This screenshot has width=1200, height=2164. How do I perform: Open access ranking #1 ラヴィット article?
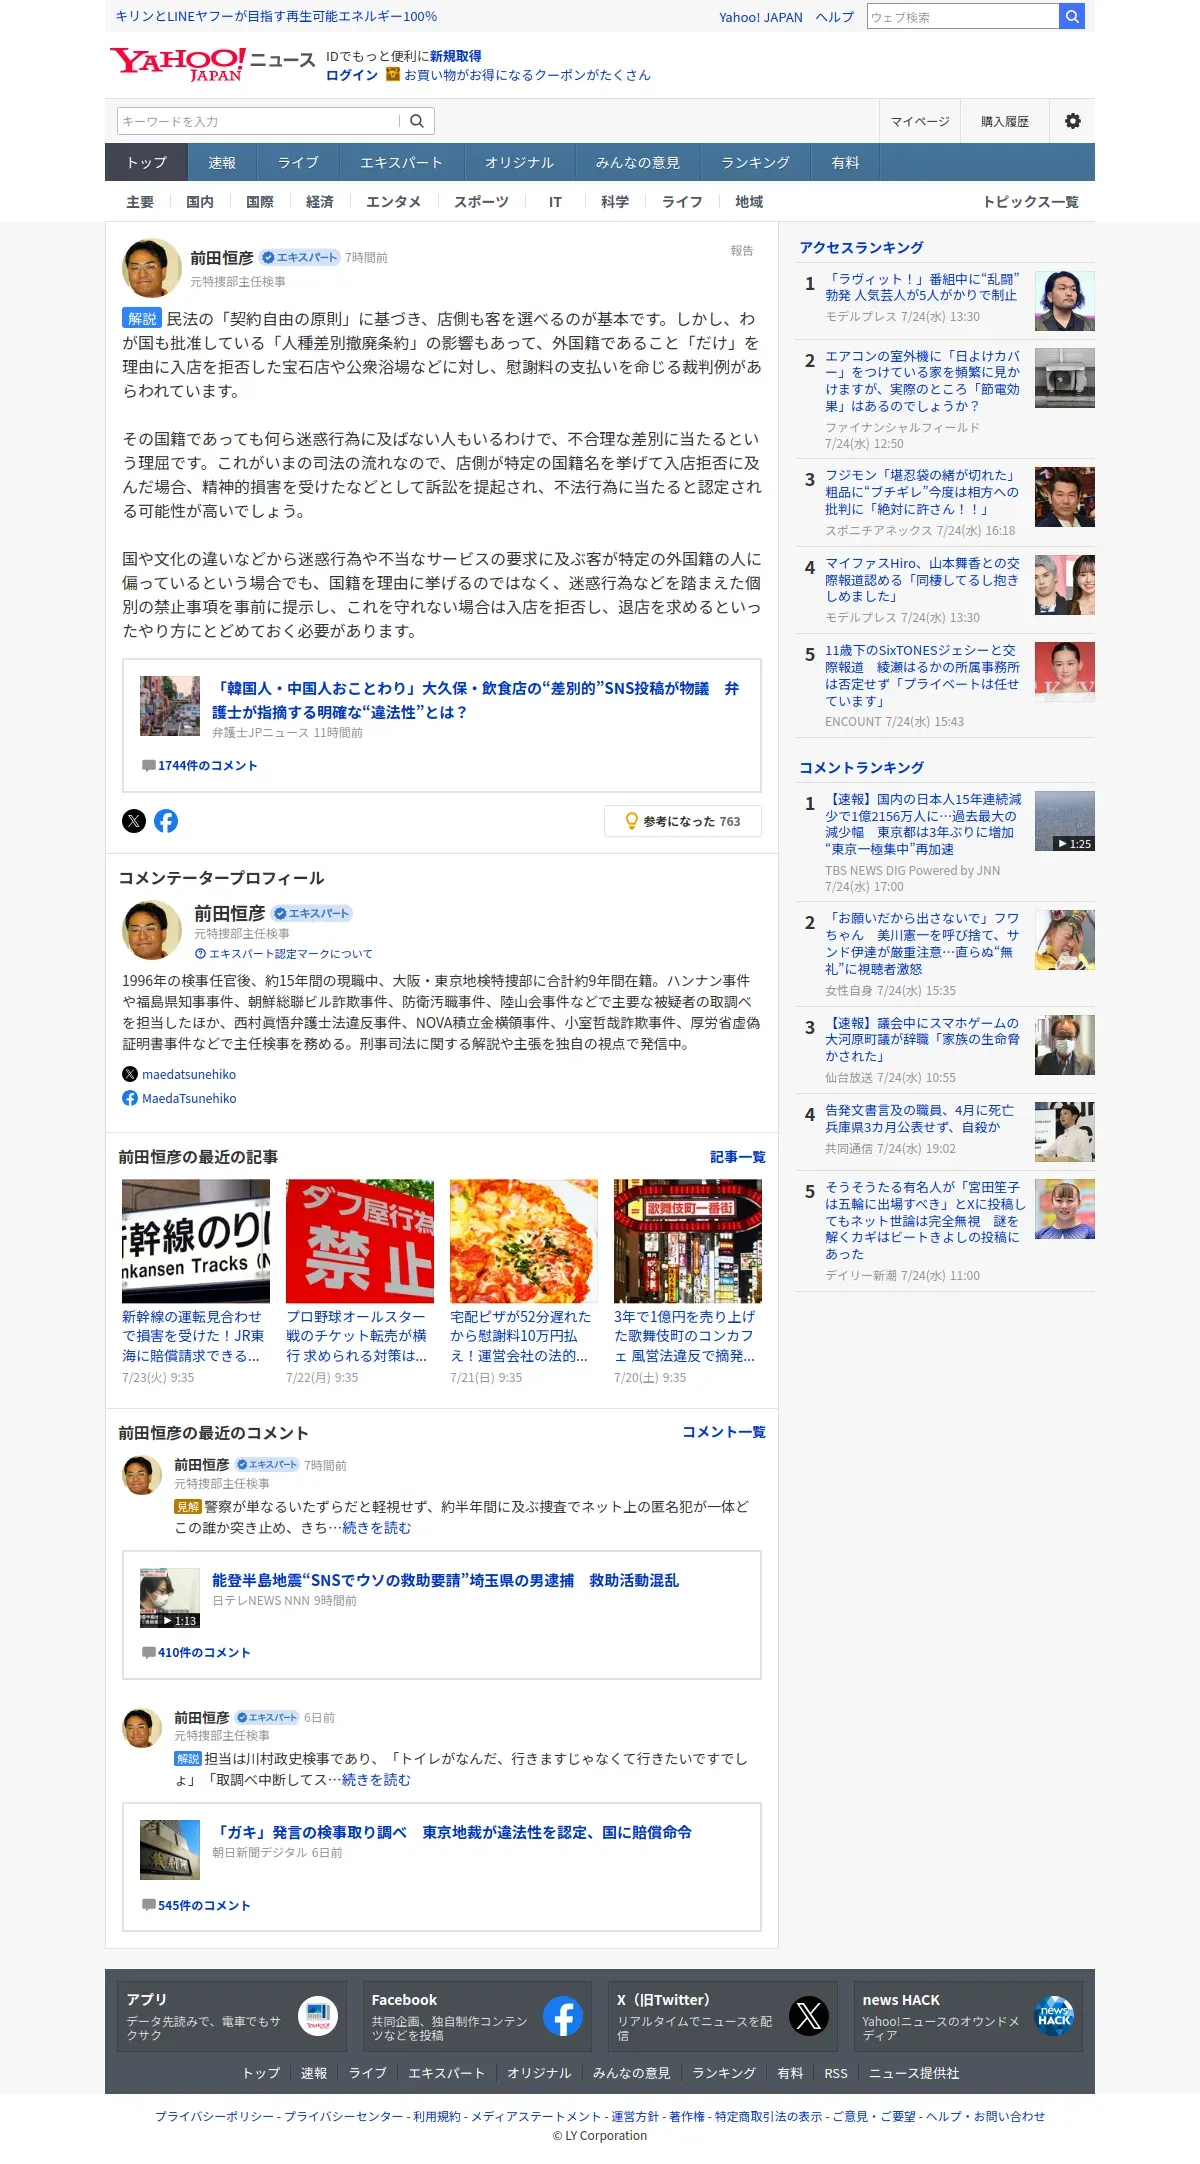tap(921, 287)
